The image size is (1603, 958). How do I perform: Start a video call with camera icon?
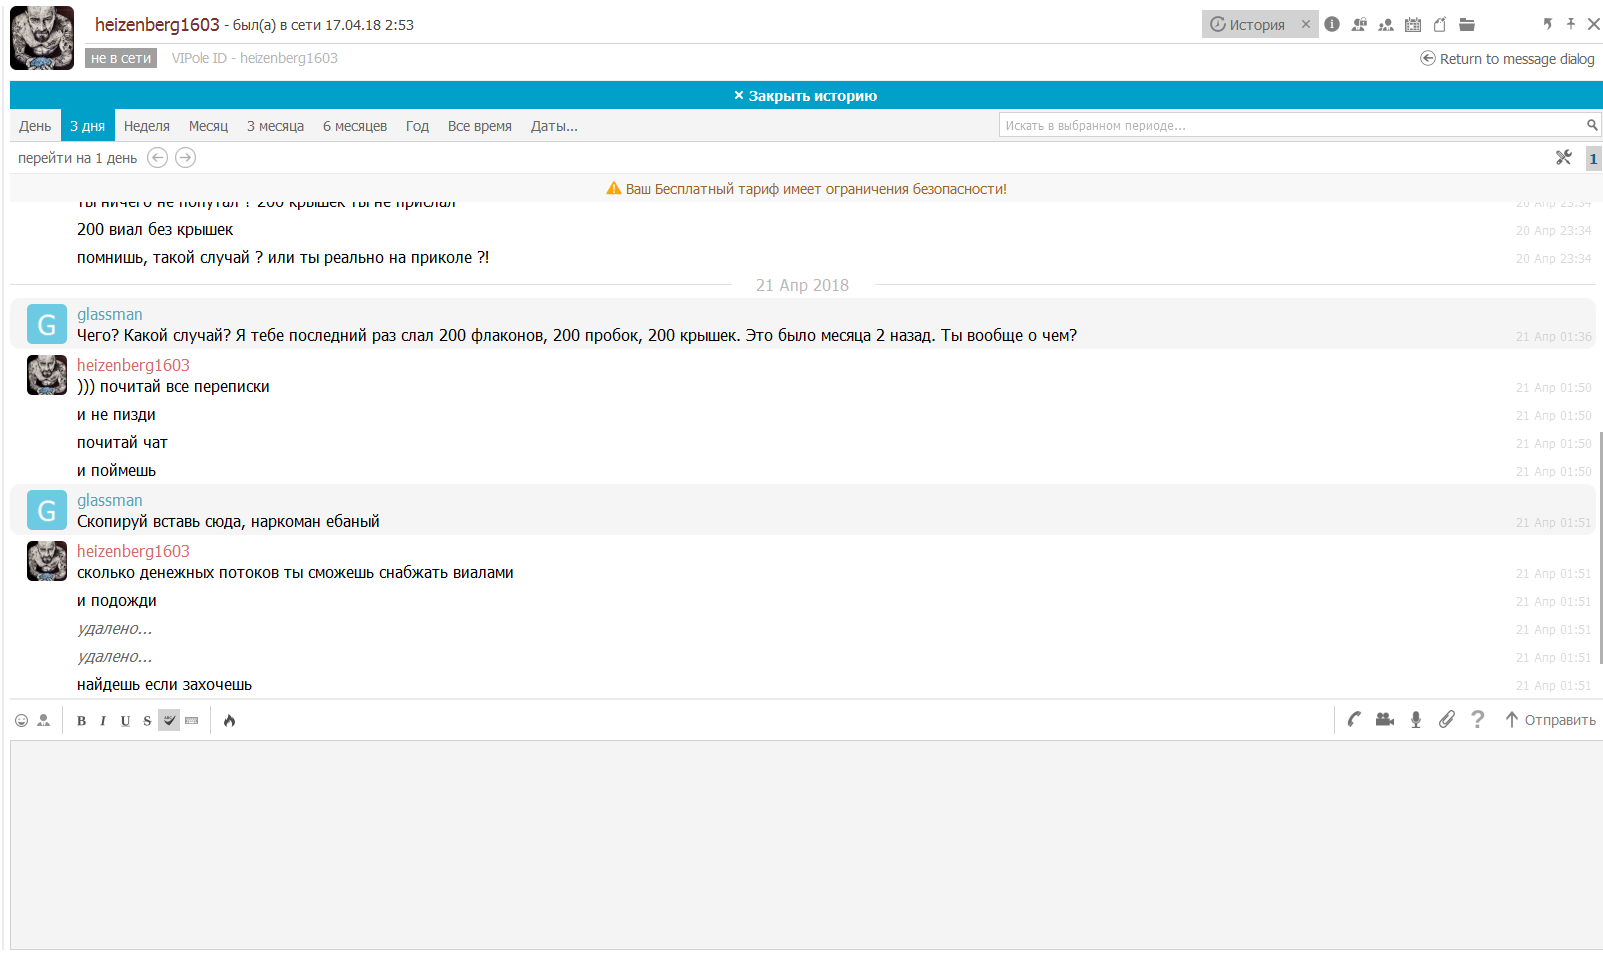pos(1385,719)
